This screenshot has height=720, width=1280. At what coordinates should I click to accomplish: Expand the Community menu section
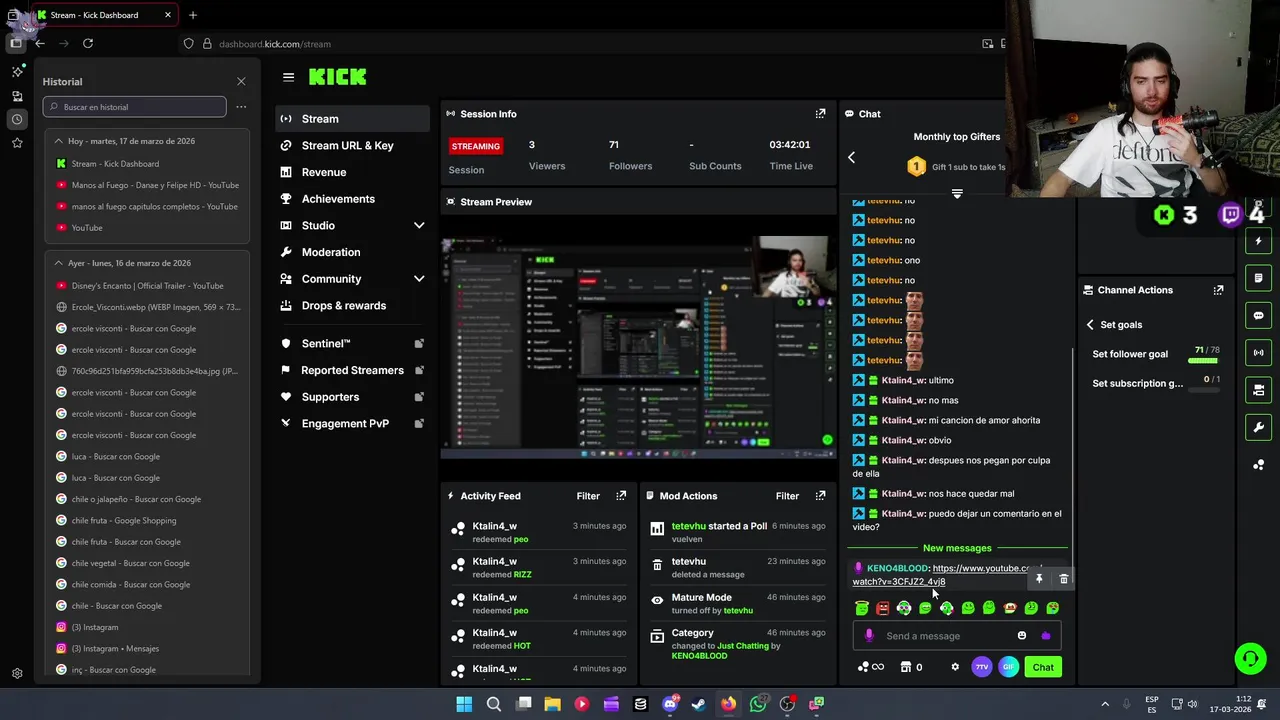coord(419,279)
